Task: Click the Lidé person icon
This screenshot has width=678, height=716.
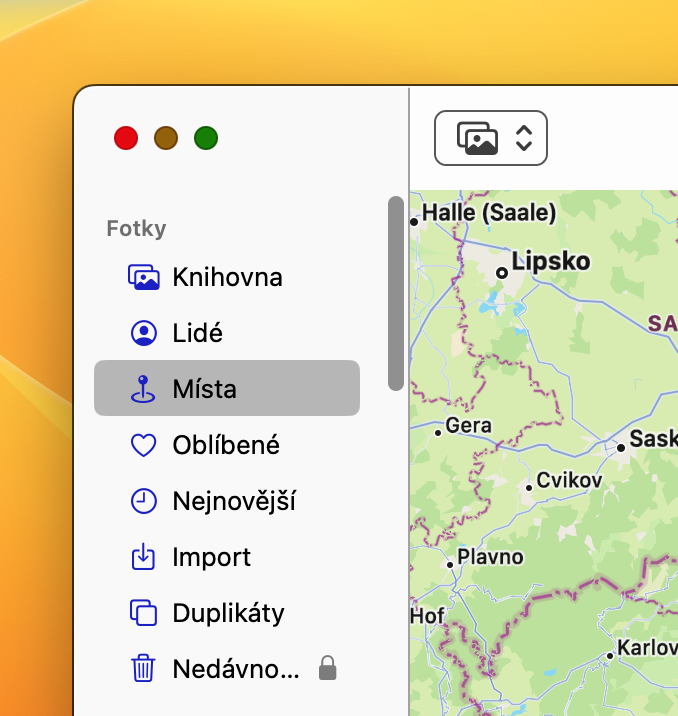Action: coord(143,333)
